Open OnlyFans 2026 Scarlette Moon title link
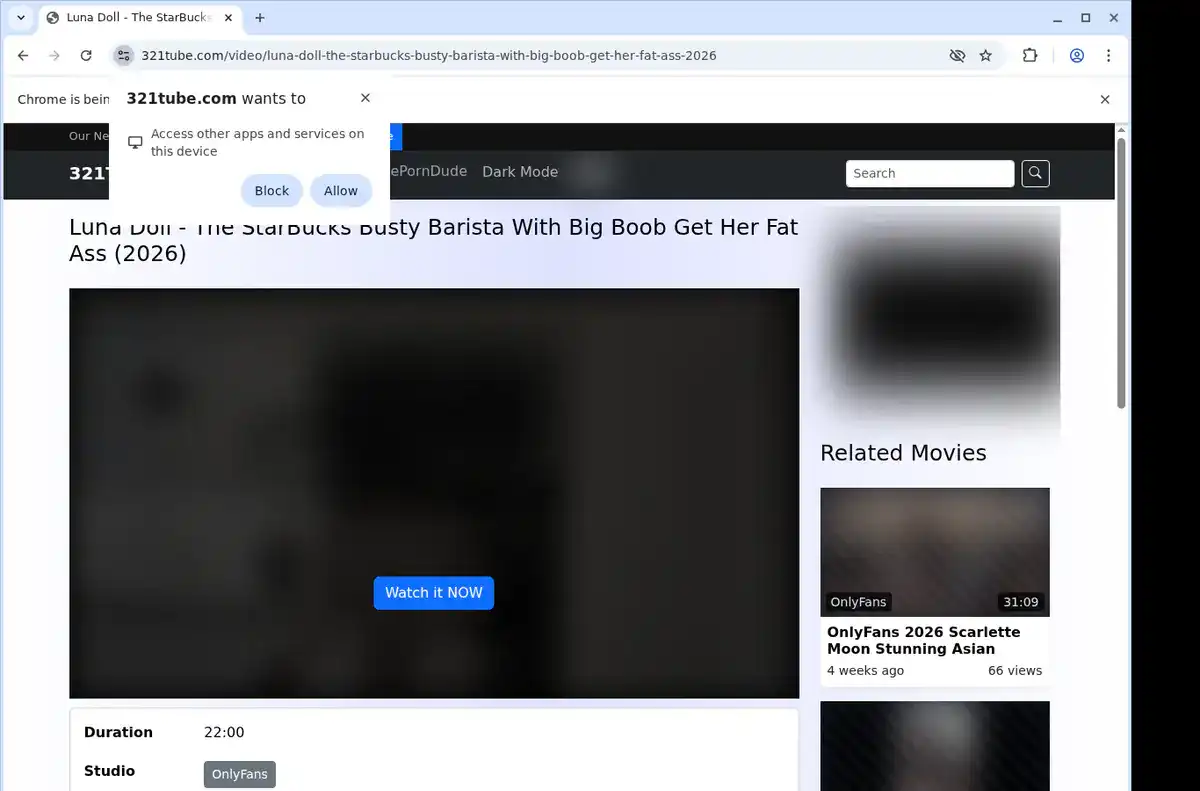The image size is (1200, 791). point(924,640)
